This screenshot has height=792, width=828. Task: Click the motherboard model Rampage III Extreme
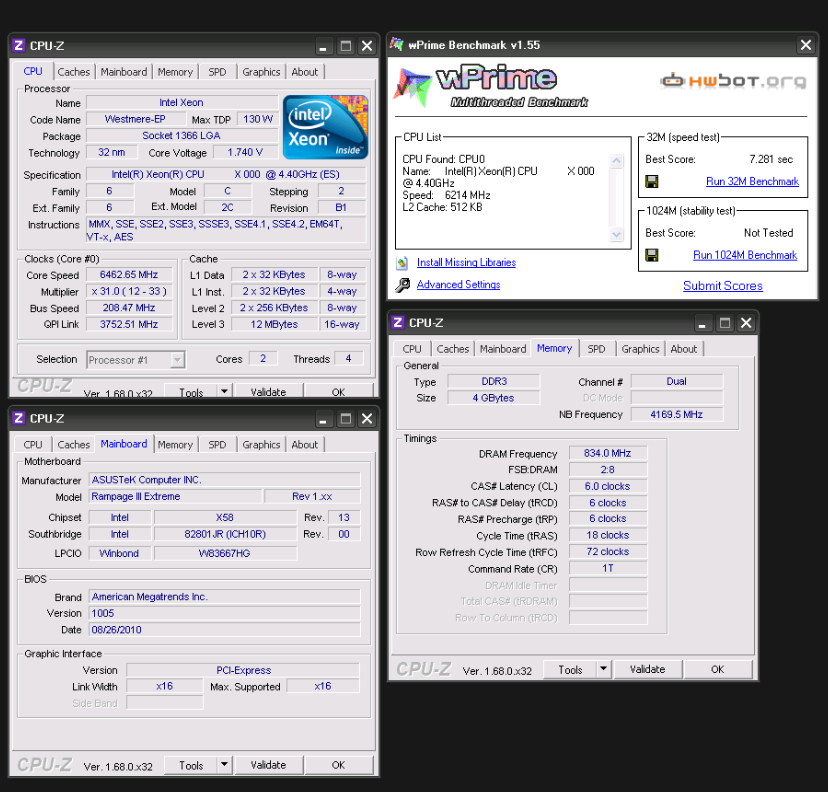click(175, 496)
